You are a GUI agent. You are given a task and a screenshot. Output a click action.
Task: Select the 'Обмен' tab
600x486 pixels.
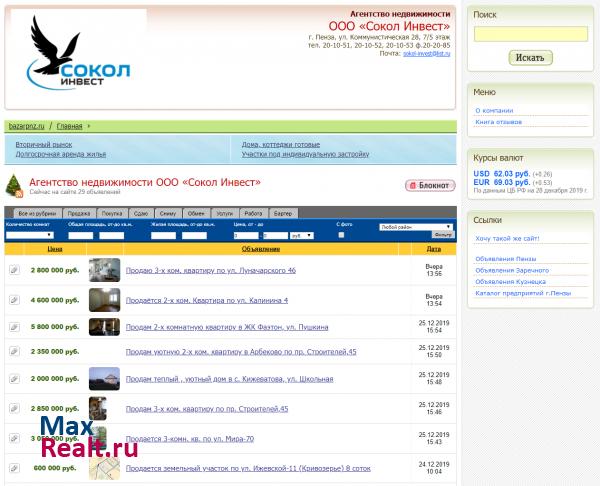pos(196,213)
